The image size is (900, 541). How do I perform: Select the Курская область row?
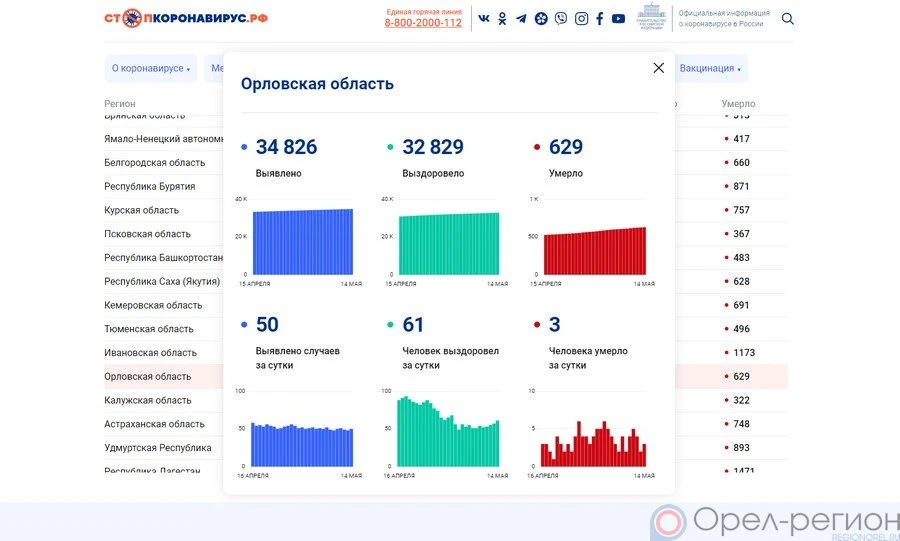[141, 210]
